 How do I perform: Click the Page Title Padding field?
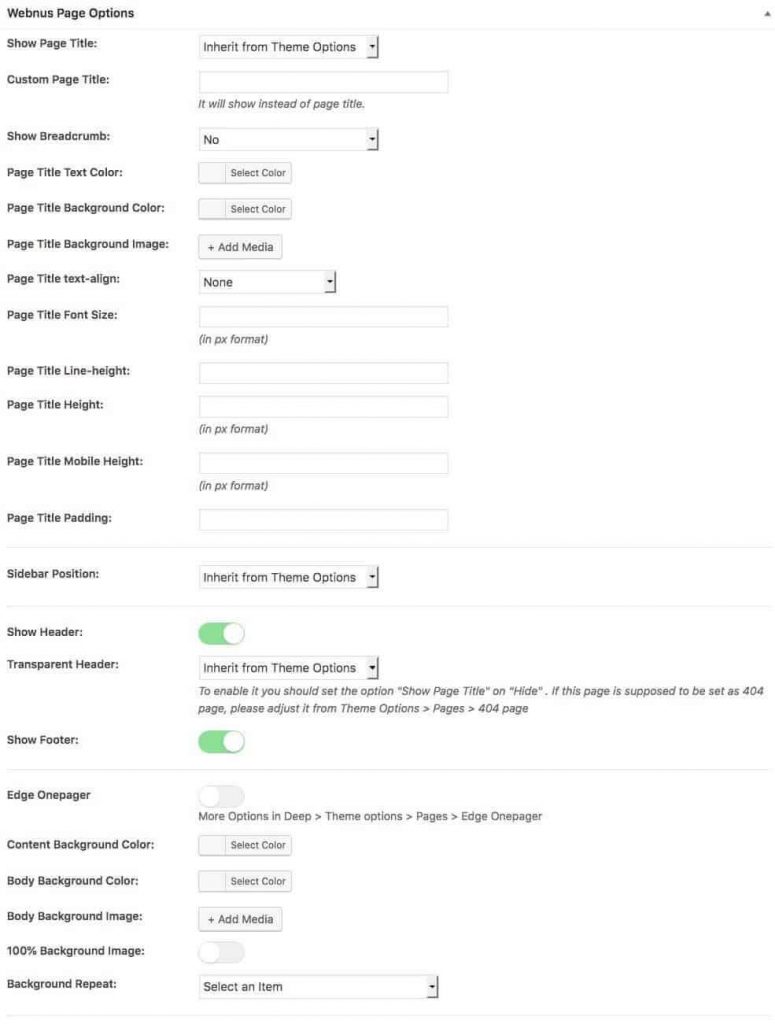point(323,520)
